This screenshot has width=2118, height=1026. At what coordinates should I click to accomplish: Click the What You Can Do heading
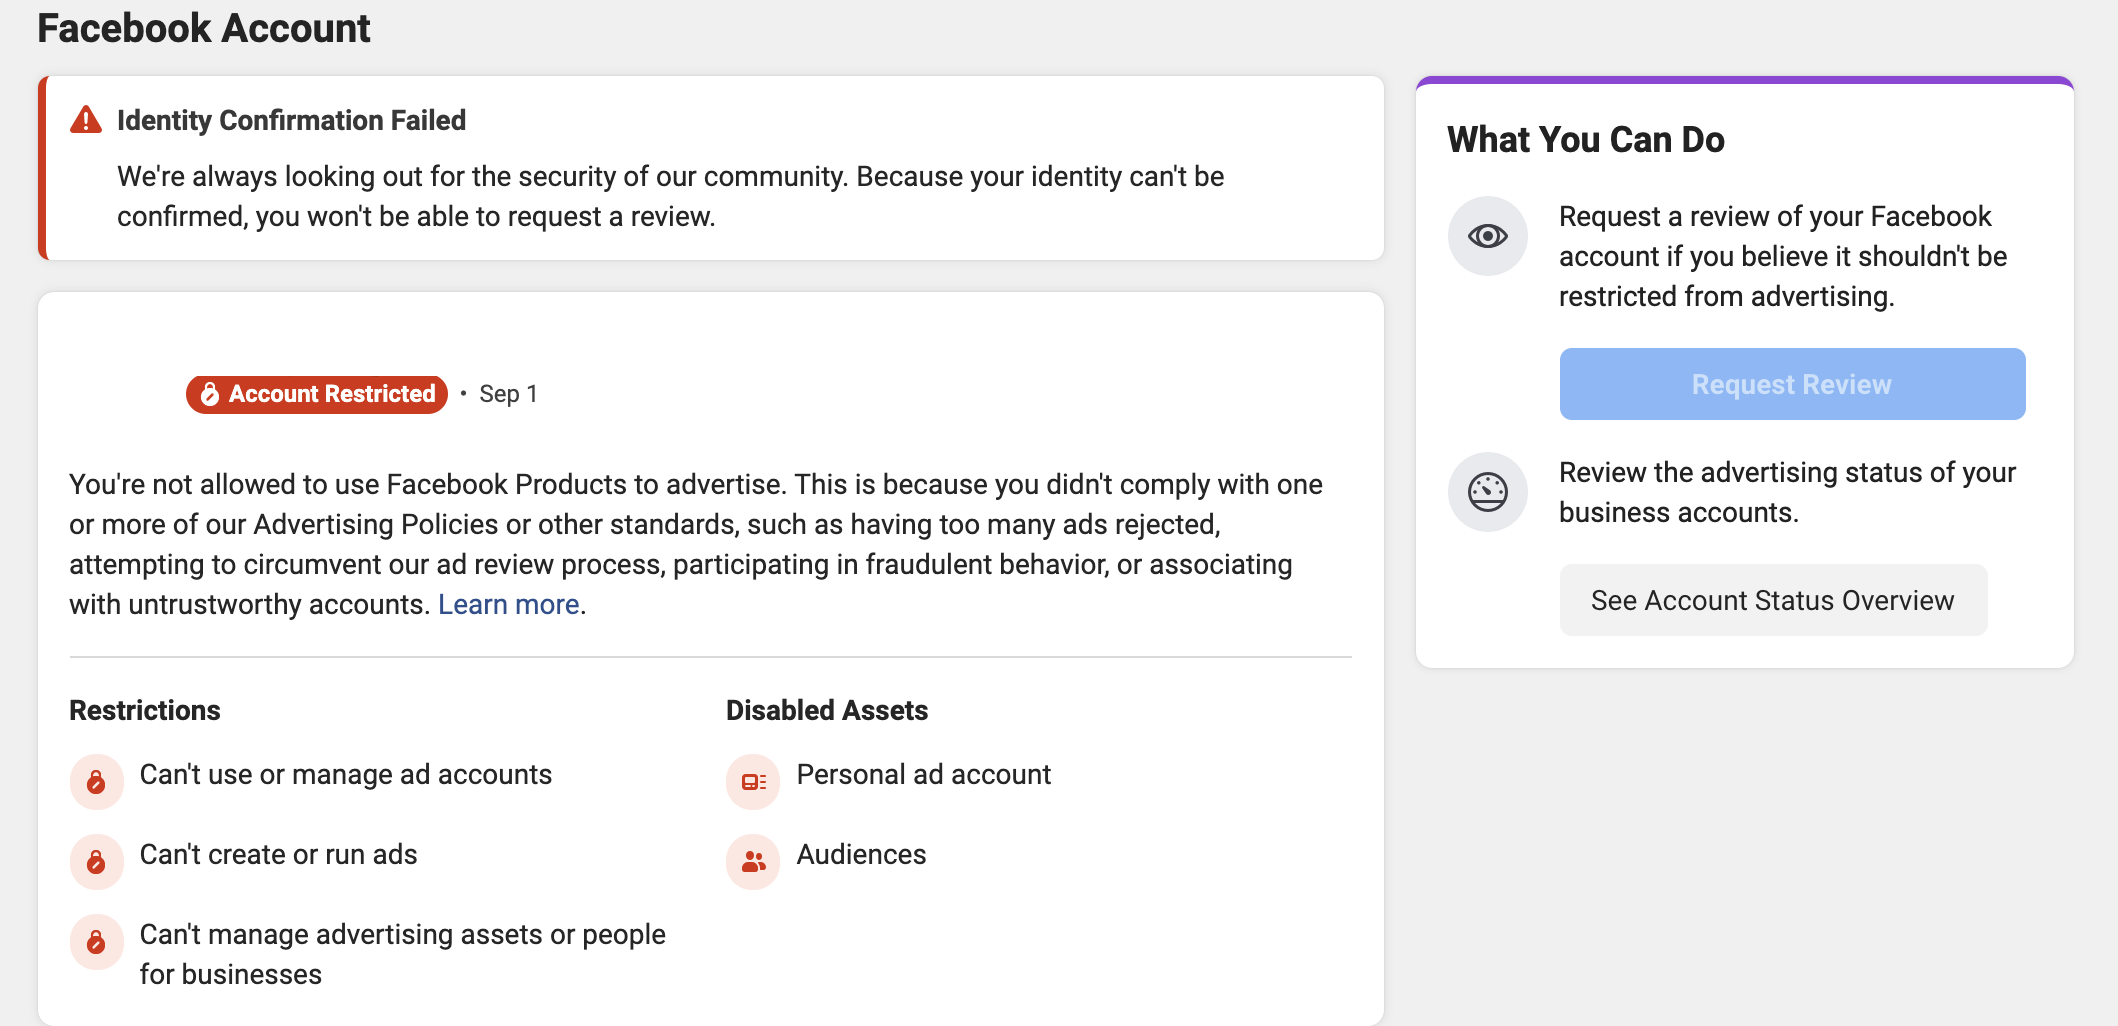(1586, 139)
